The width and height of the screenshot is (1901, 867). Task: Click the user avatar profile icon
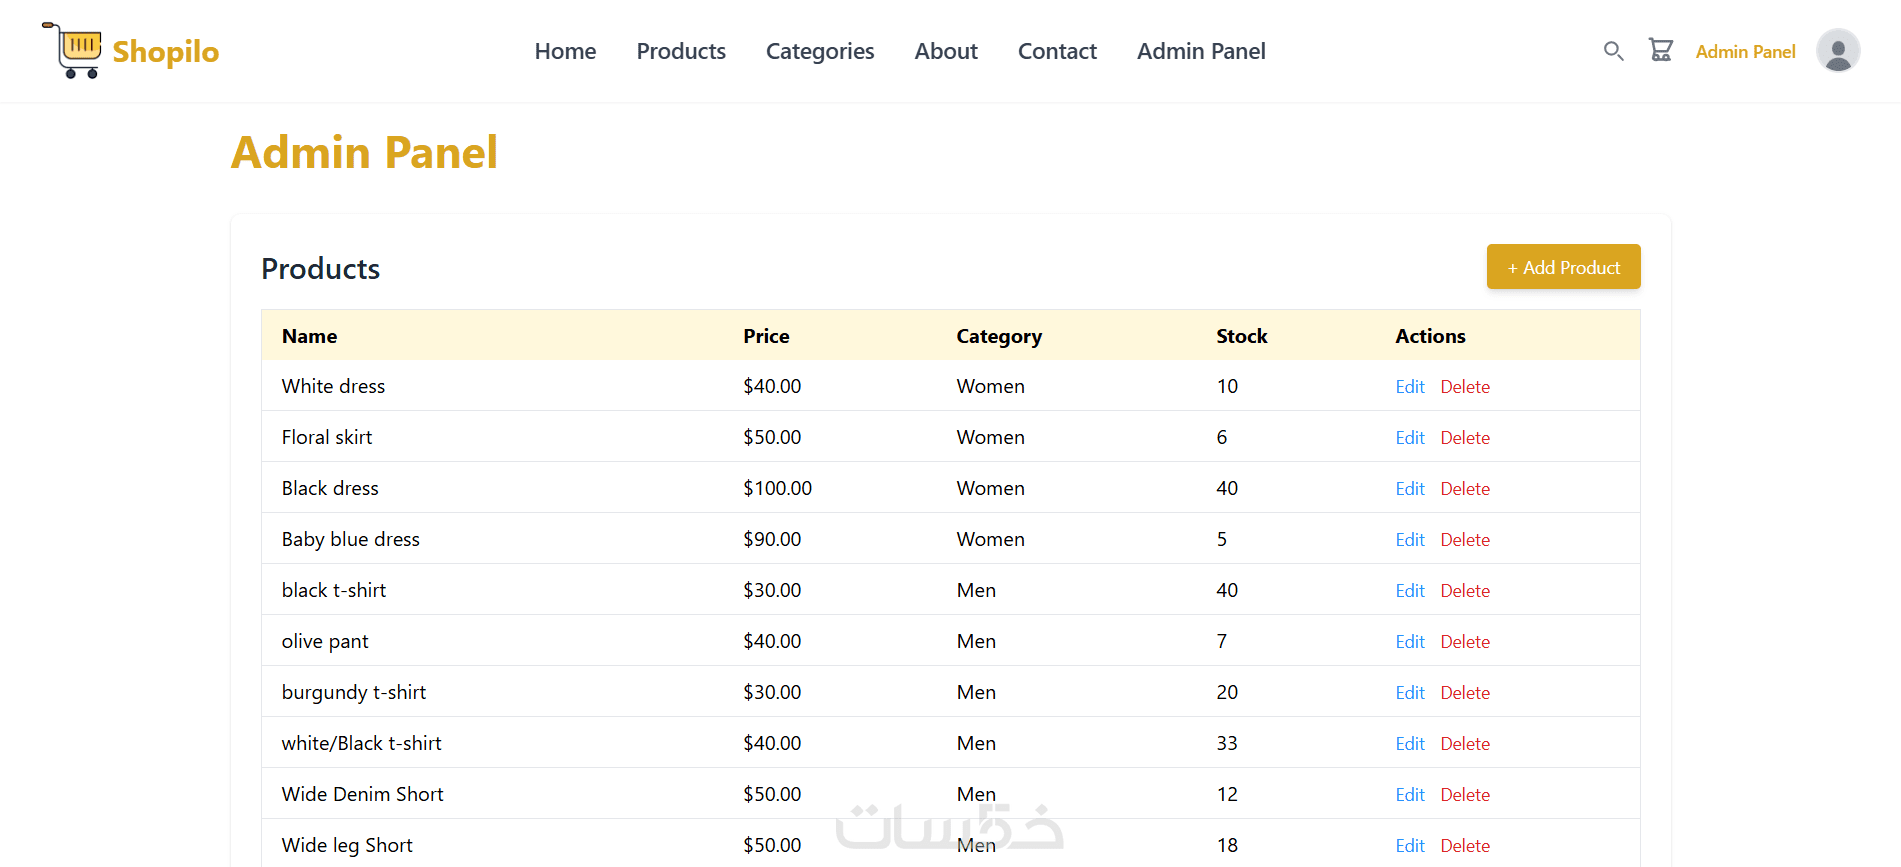pos(1837,51)
